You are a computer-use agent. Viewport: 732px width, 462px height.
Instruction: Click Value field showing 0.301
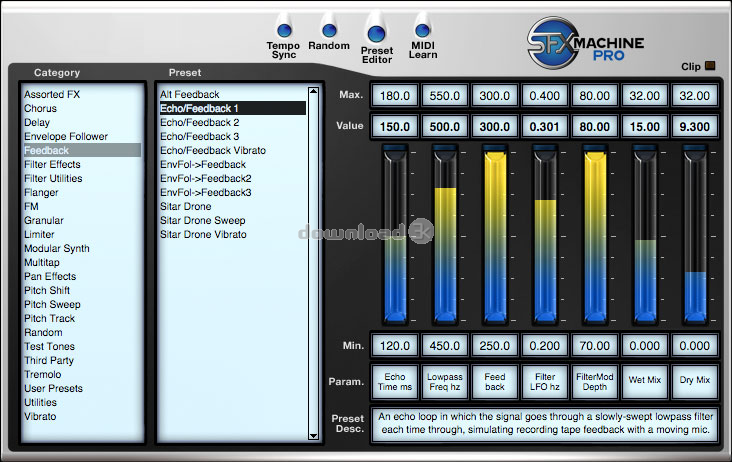point(545,126)
